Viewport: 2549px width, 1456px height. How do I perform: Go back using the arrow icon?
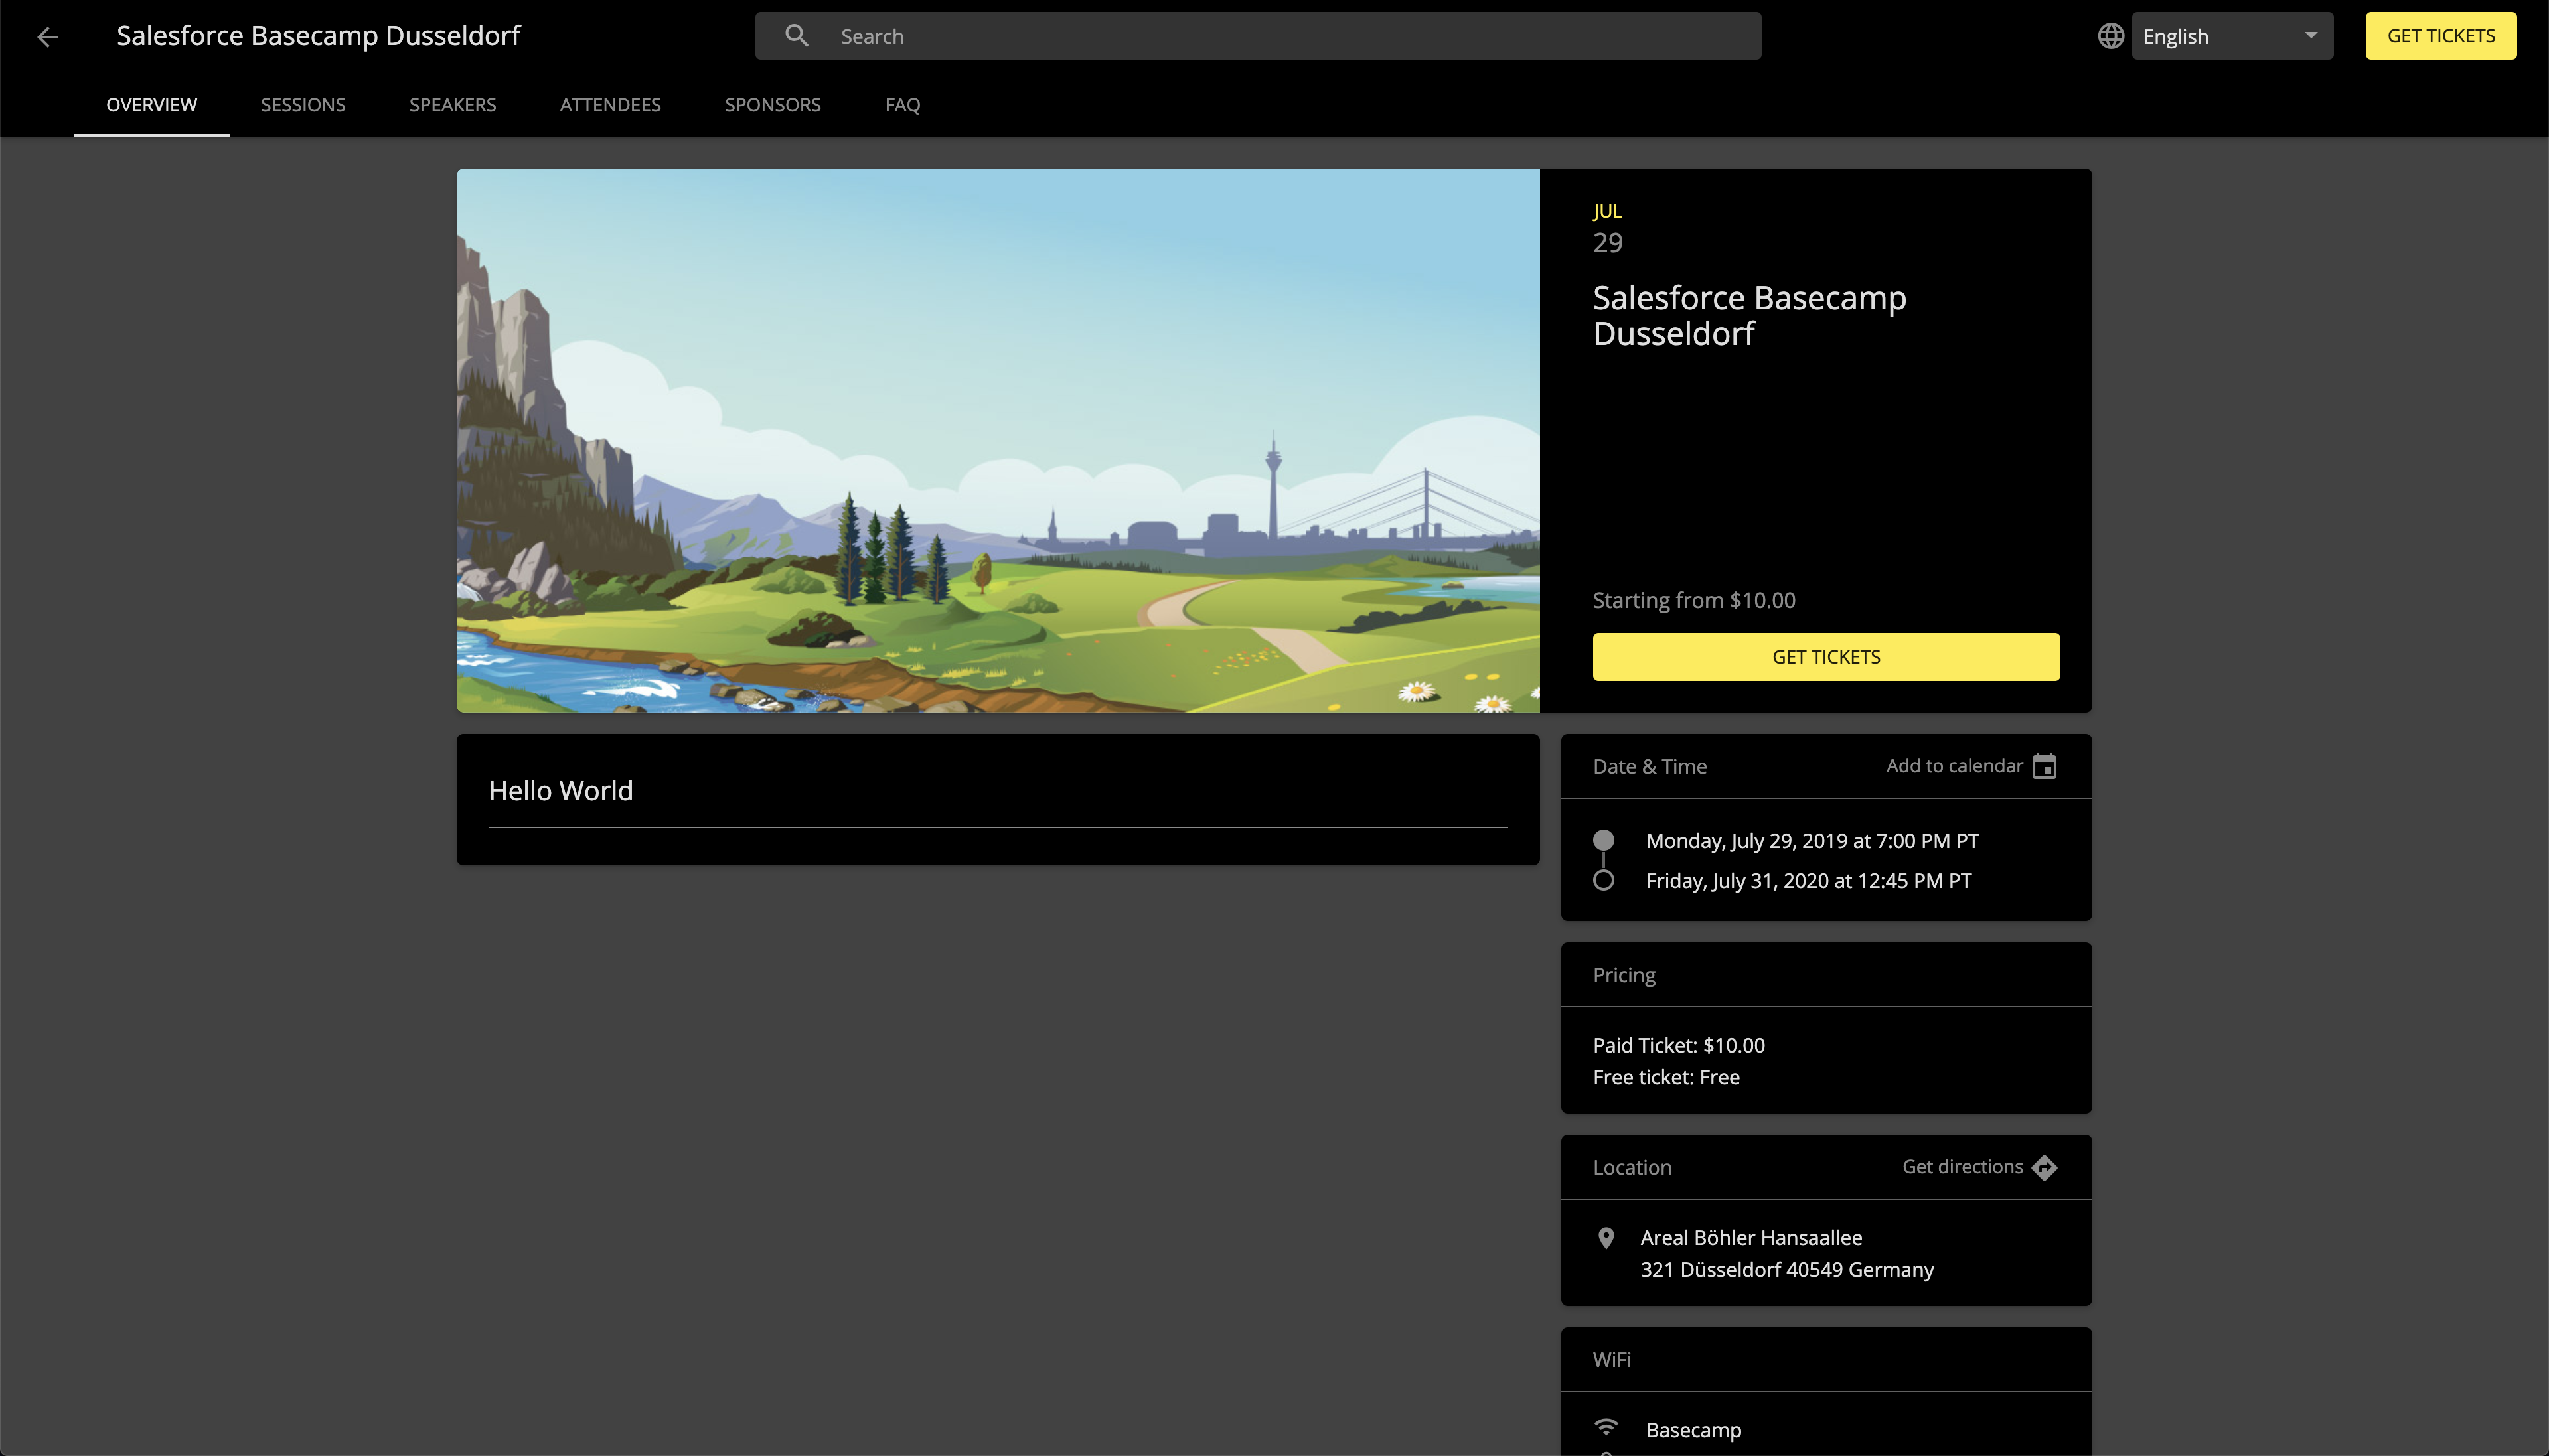tap(47, 37)
